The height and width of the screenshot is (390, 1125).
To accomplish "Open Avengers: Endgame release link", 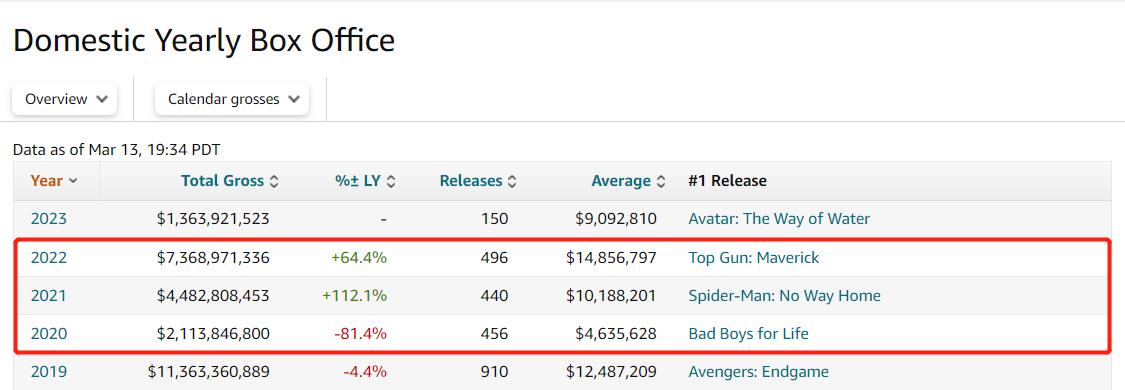I will (758, 371).
